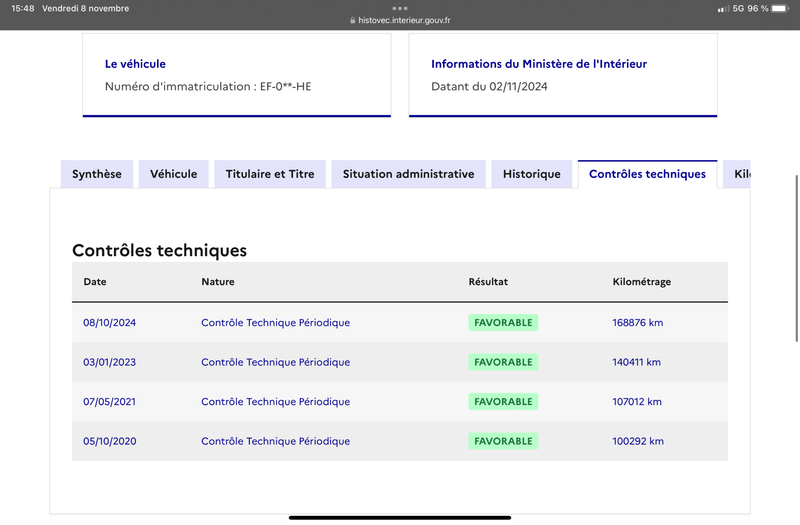This screenshot has height=525, width=800.
Task: Click the Le véhicule card title
Action: click(x=135, y=64)
